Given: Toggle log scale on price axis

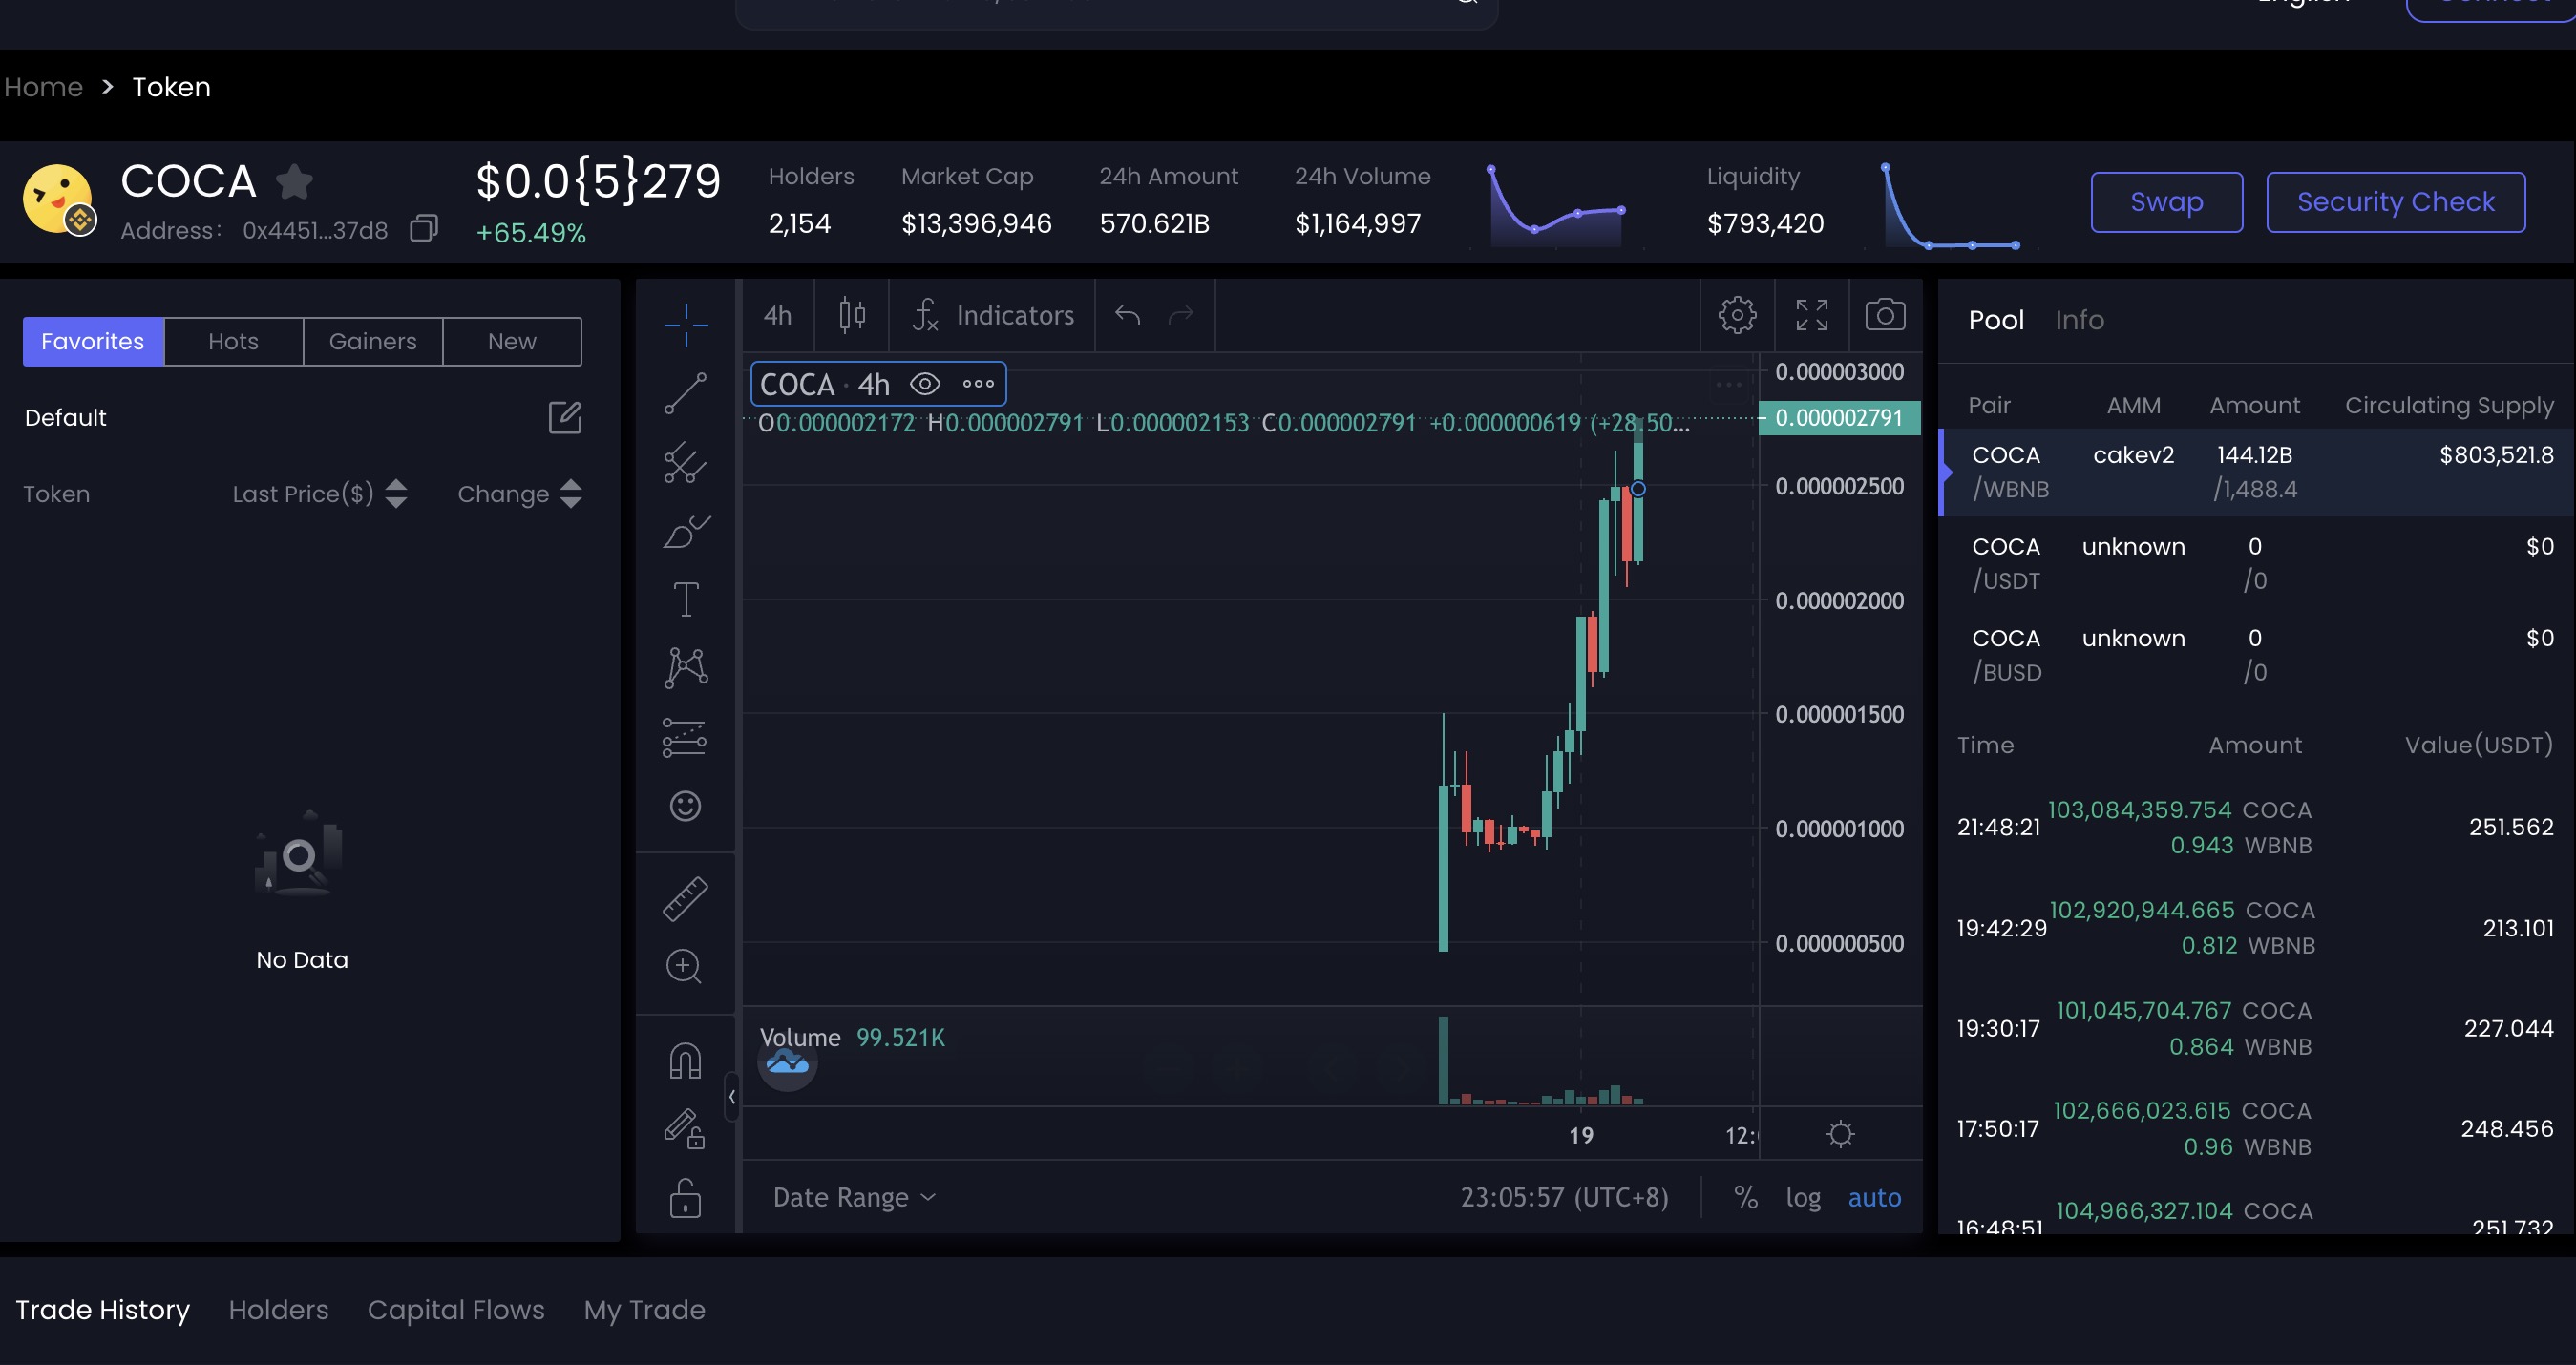Looking at the screenshot, I should click(1803, 1197).
